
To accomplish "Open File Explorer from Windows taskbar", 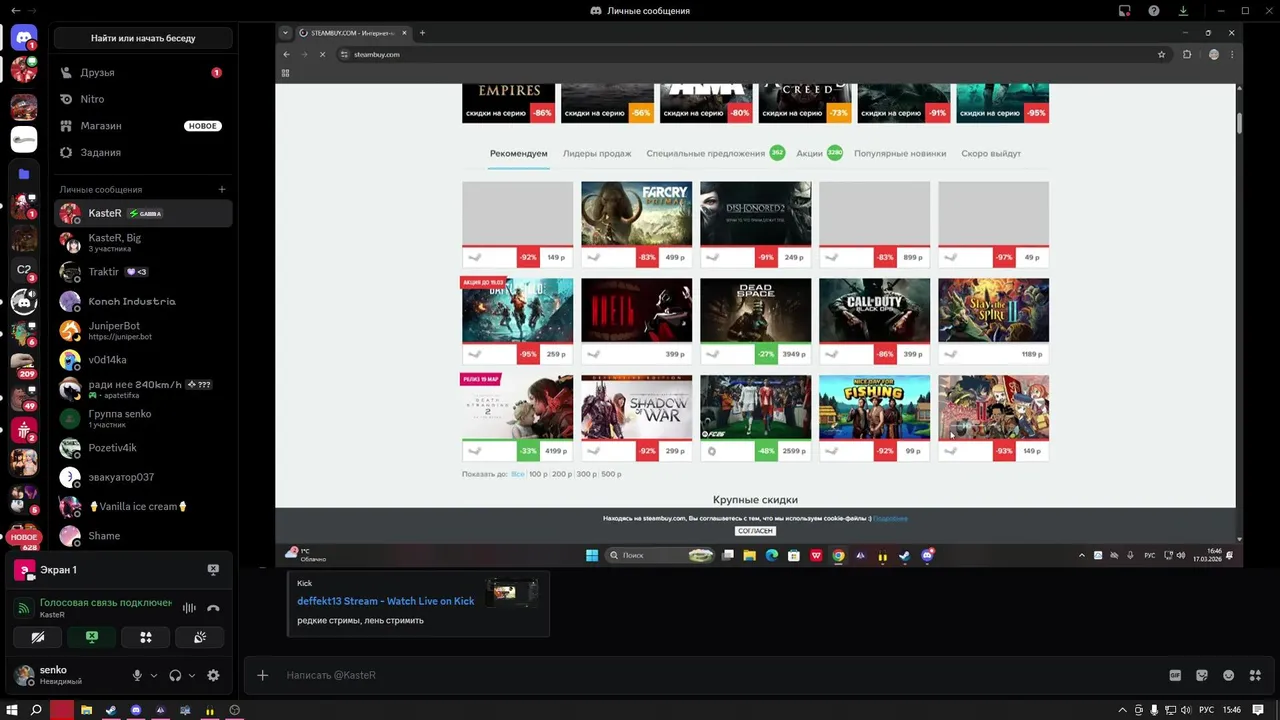I will click(x=86, y=710).
